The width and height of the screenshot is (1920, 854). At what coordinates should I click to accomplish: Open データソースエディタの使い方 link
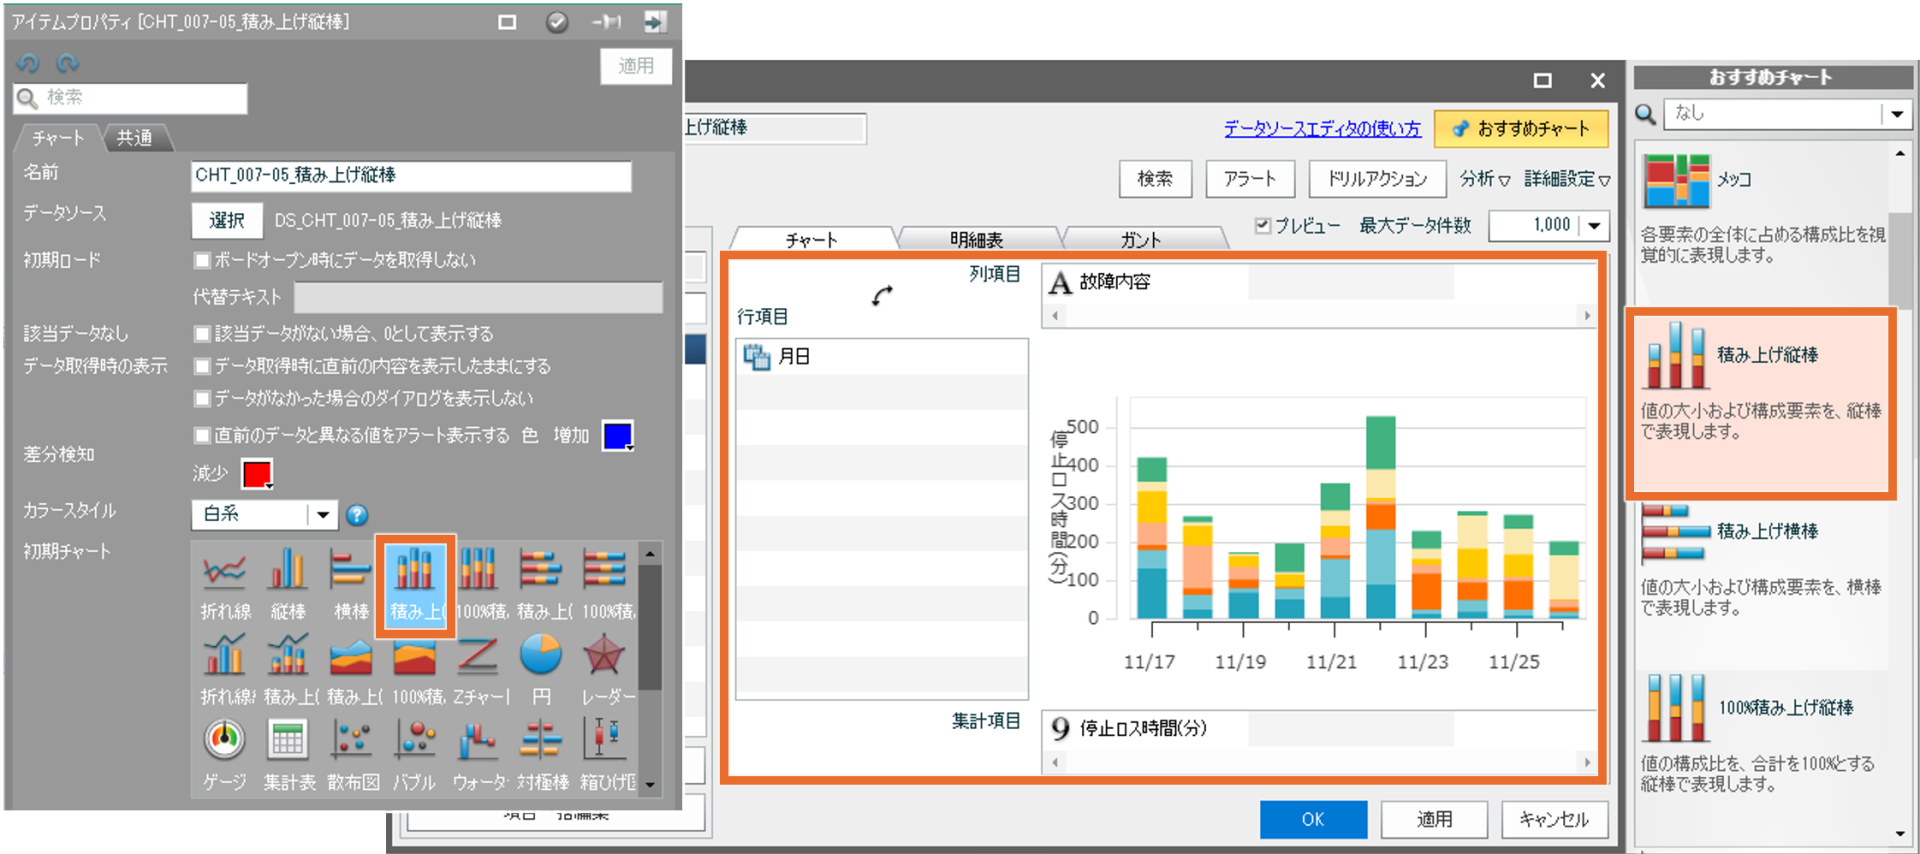[1322, 129]
